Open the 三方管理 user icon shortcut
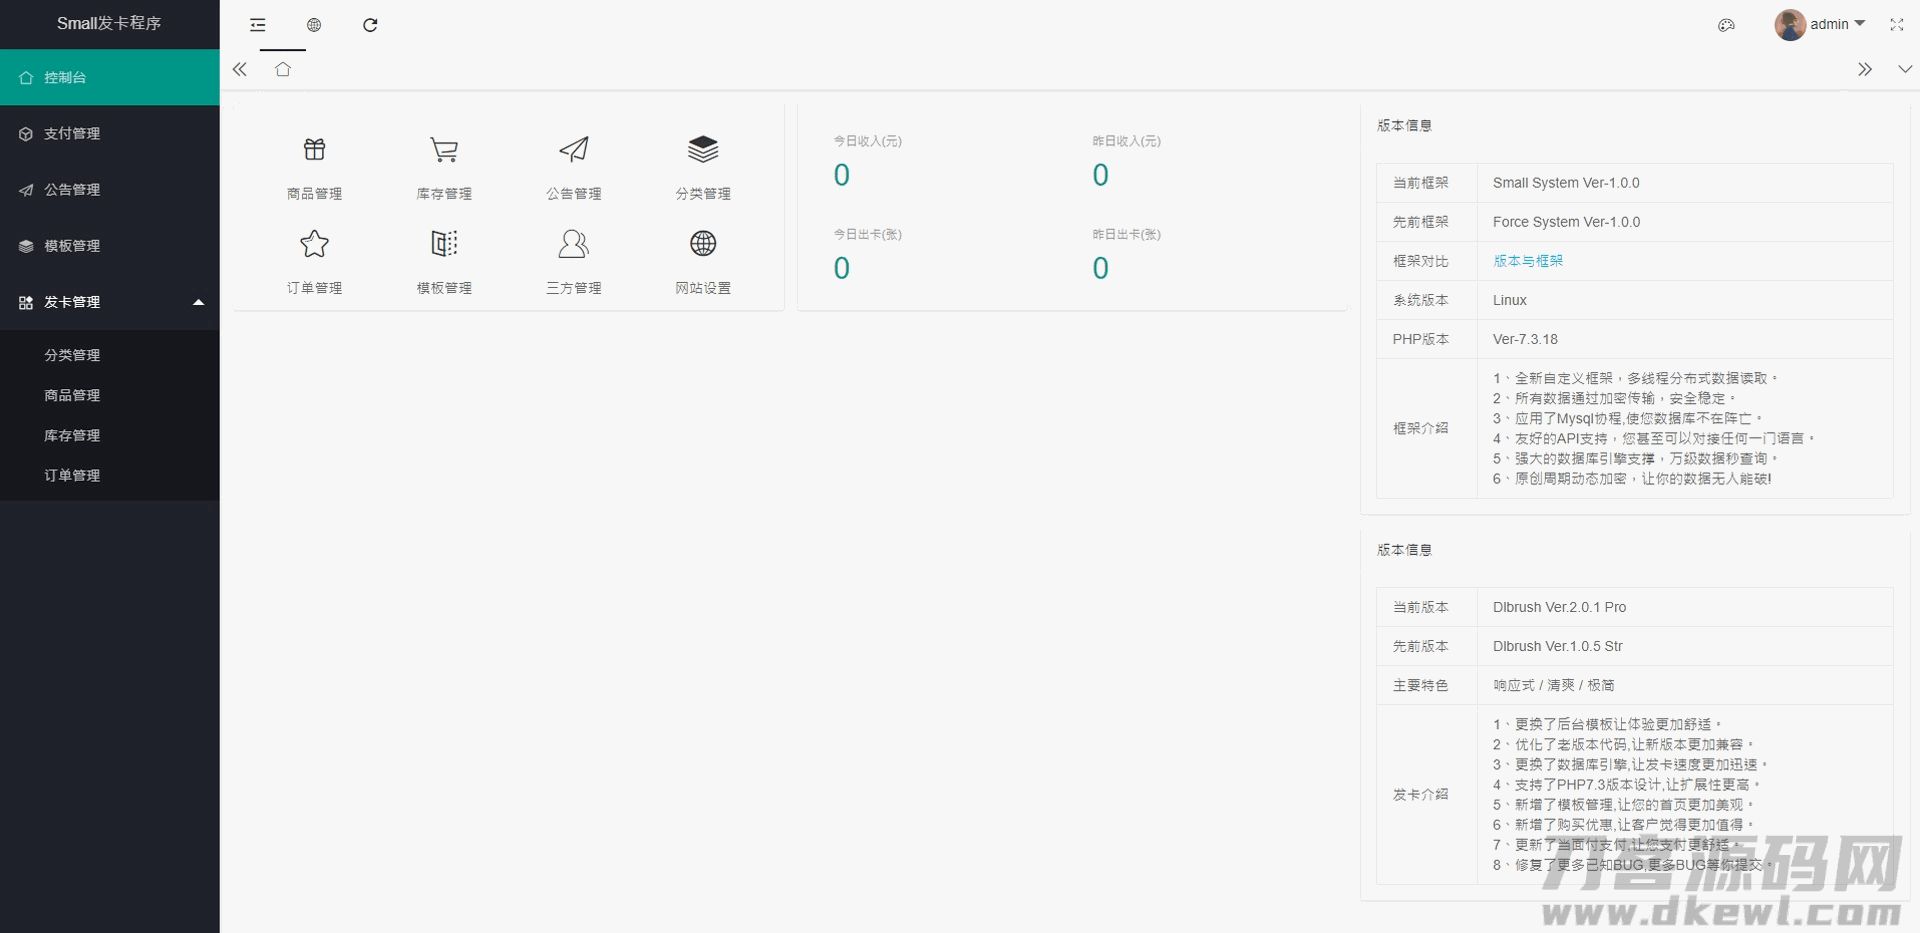This screenshot has height=933, width=1920. coord(573,244)
